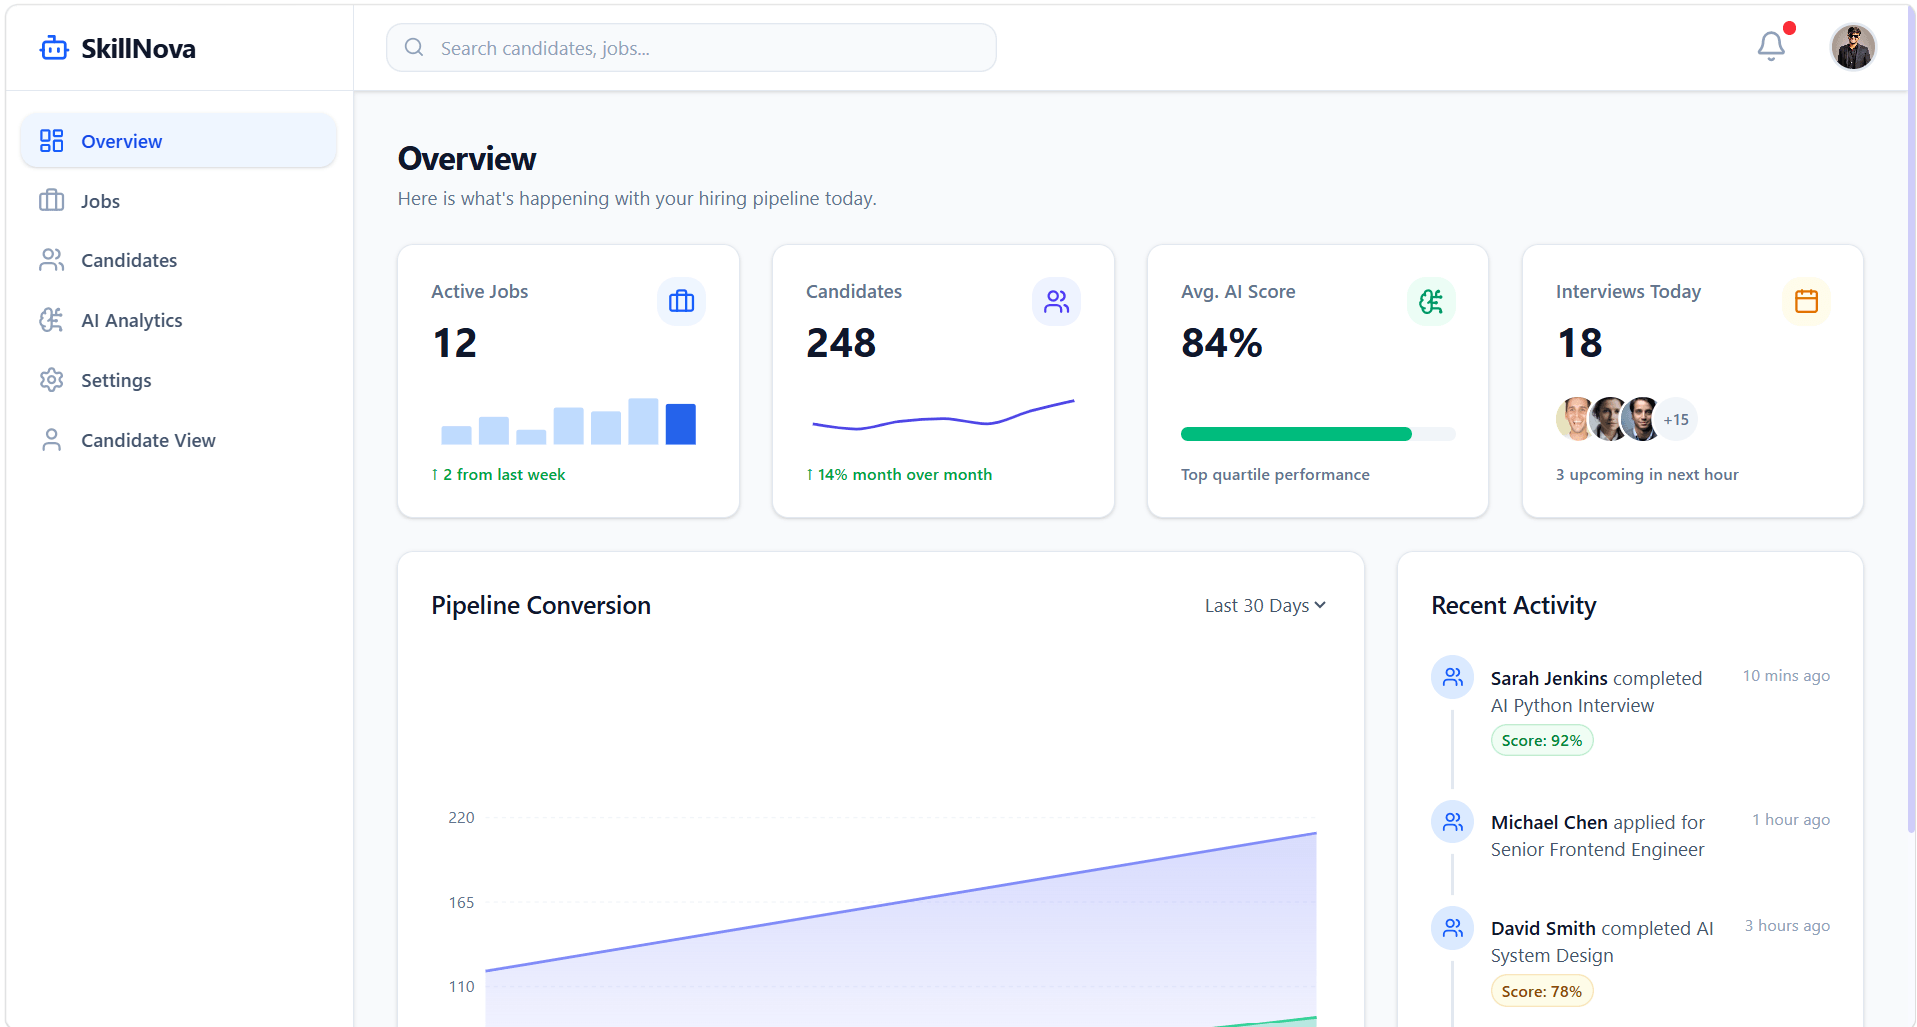Click the 165 axis label
The width and height of the screenshot is (1917, 1027).
click(x=461, y=903)
